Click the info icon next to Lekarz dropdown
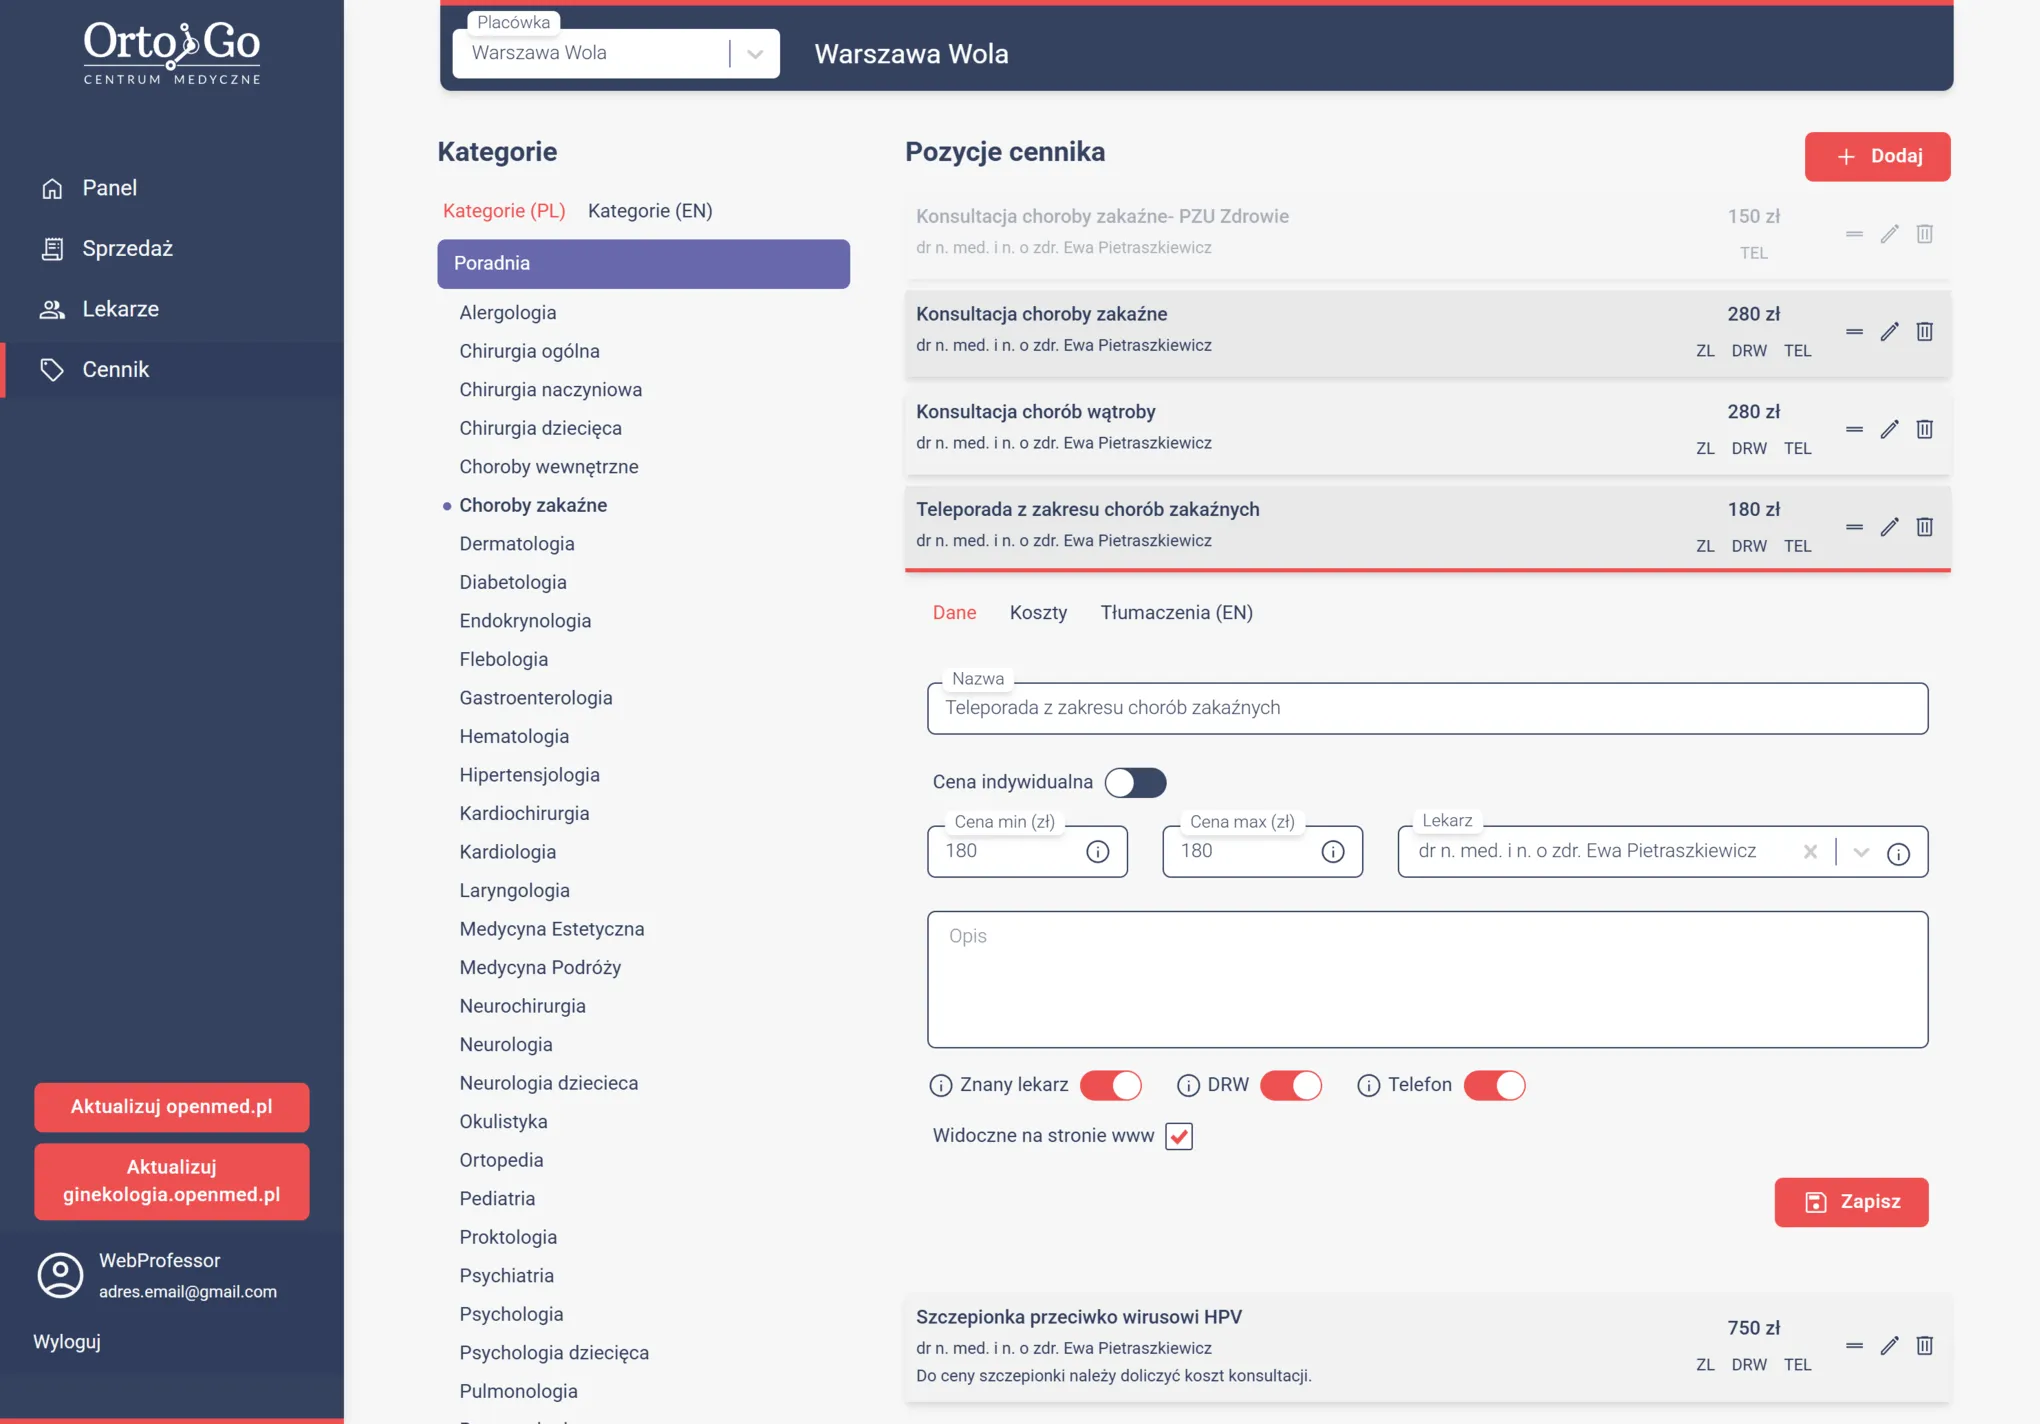This screenshot has height=1424, width=2040. [1897, 853]
